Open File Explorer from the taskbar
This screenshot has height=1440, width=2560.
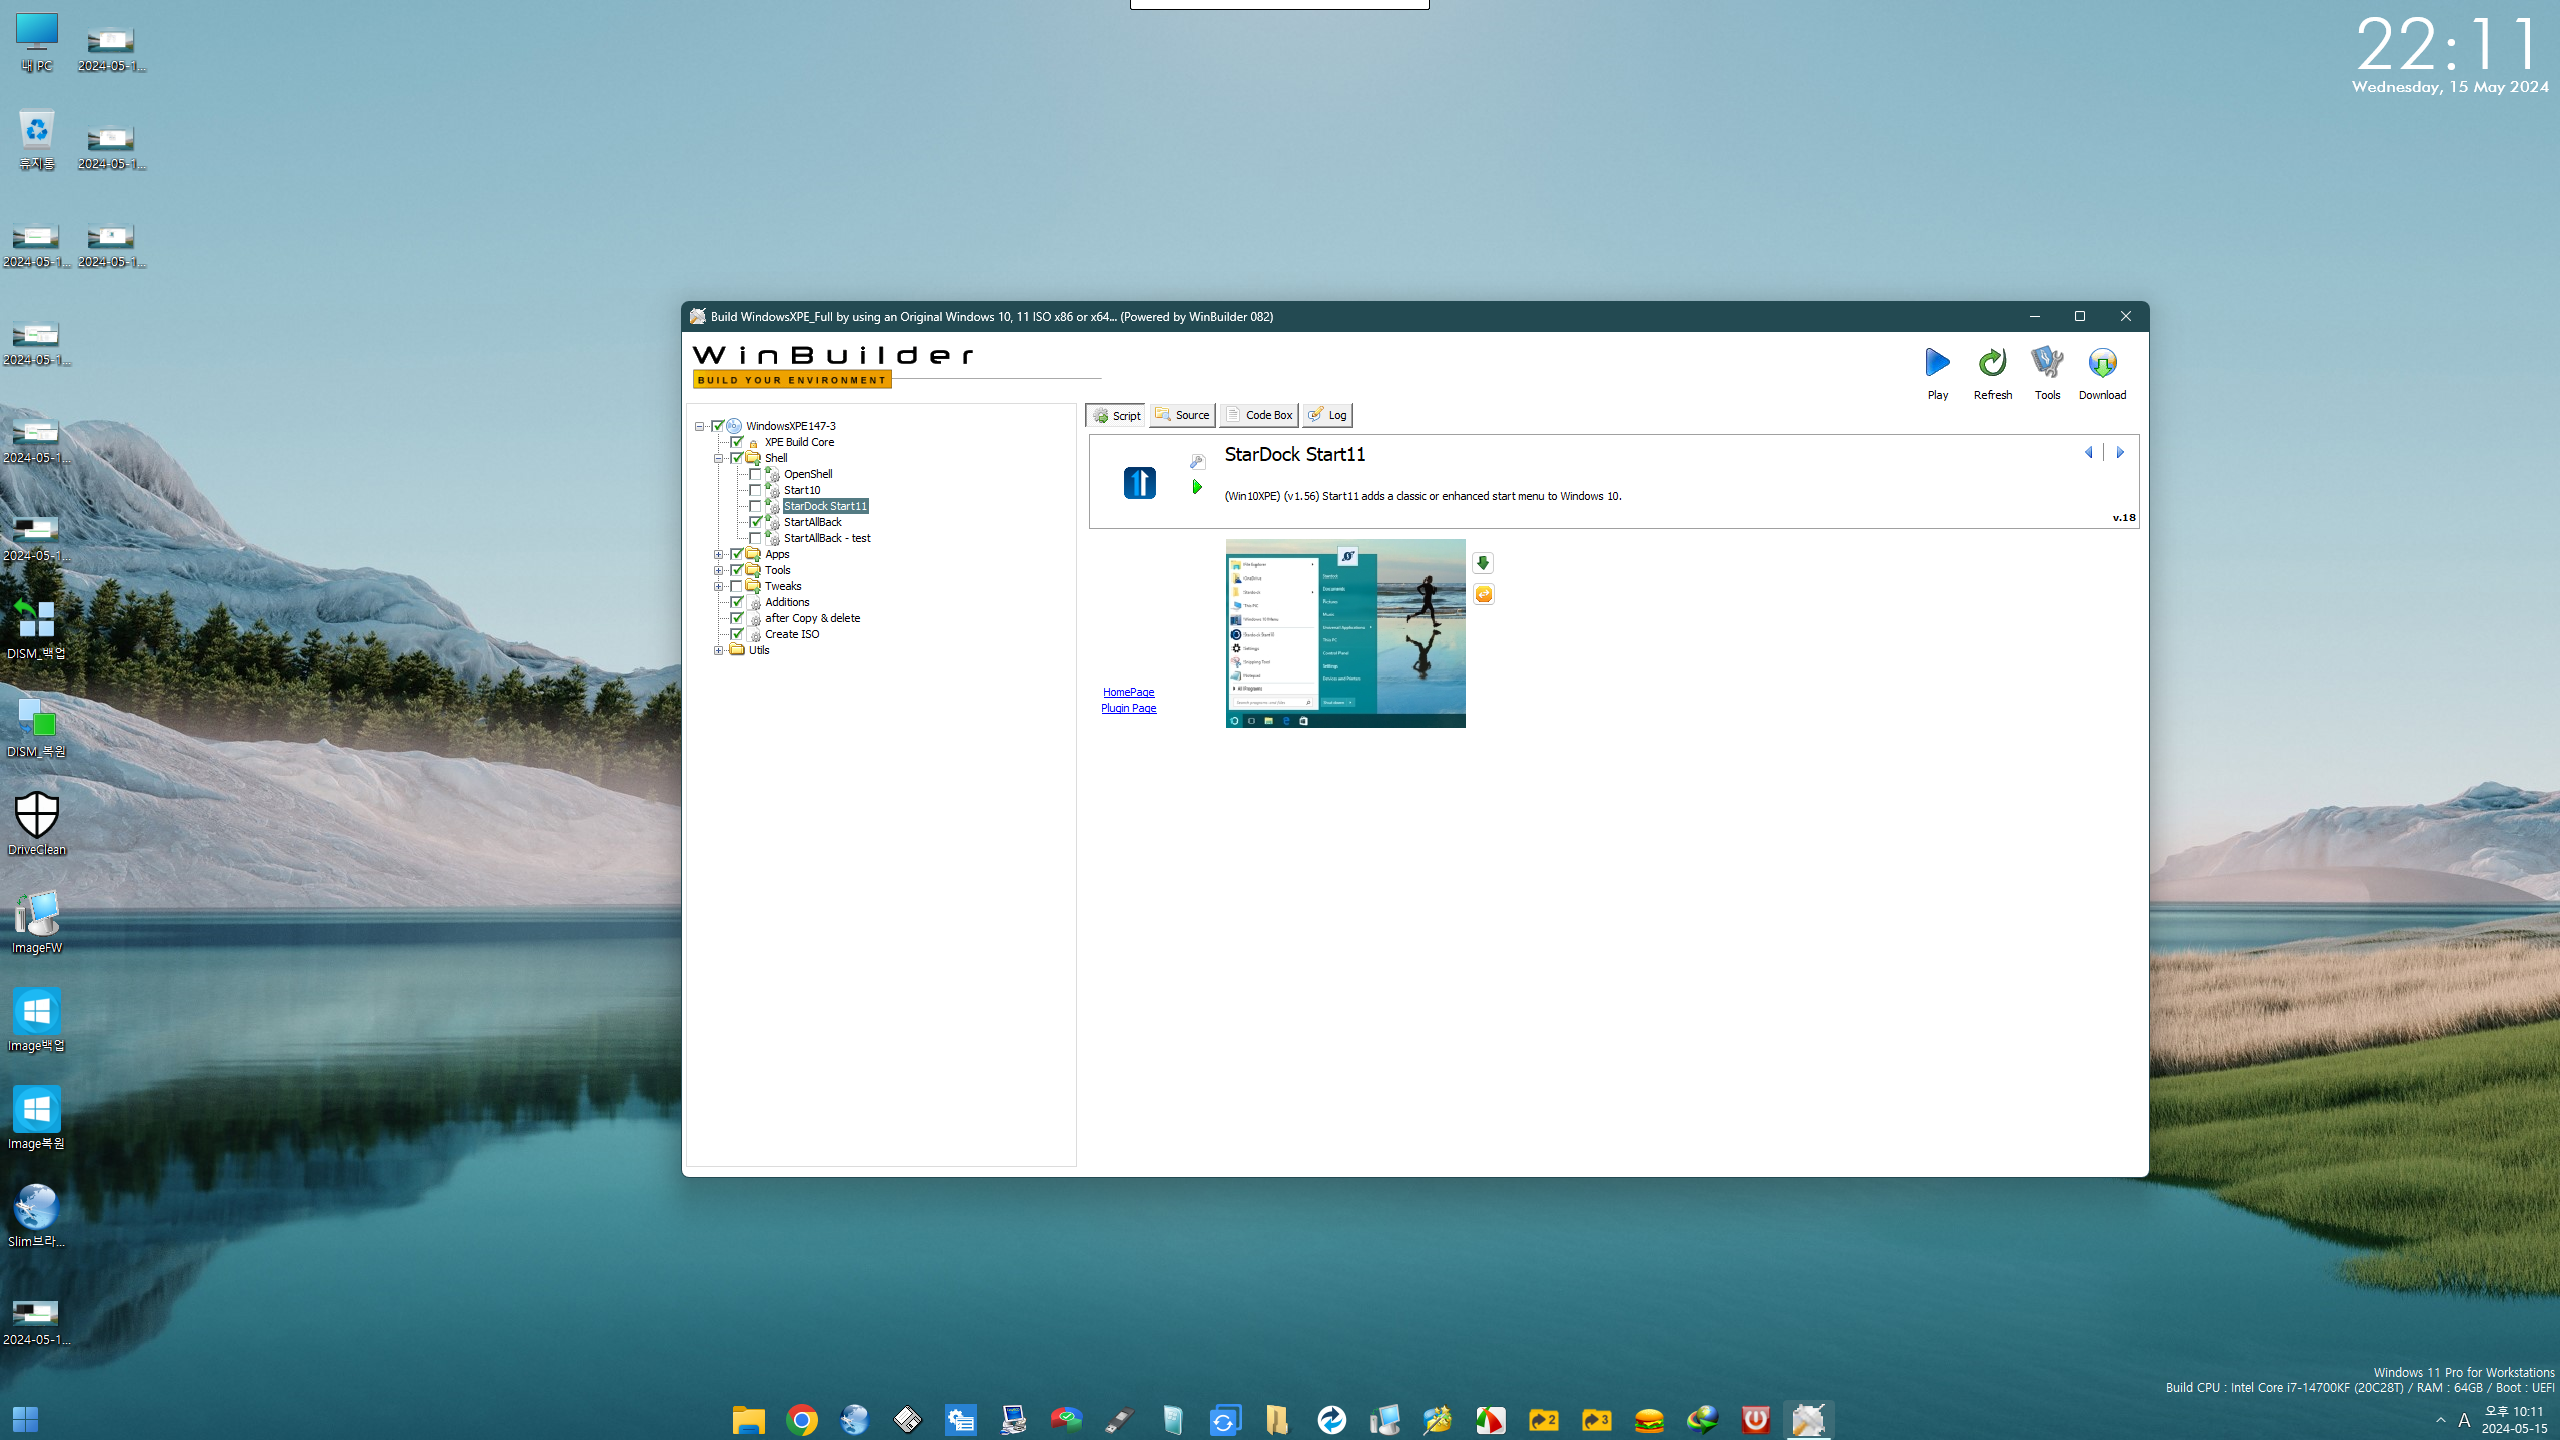click(x=748, y=1419)
